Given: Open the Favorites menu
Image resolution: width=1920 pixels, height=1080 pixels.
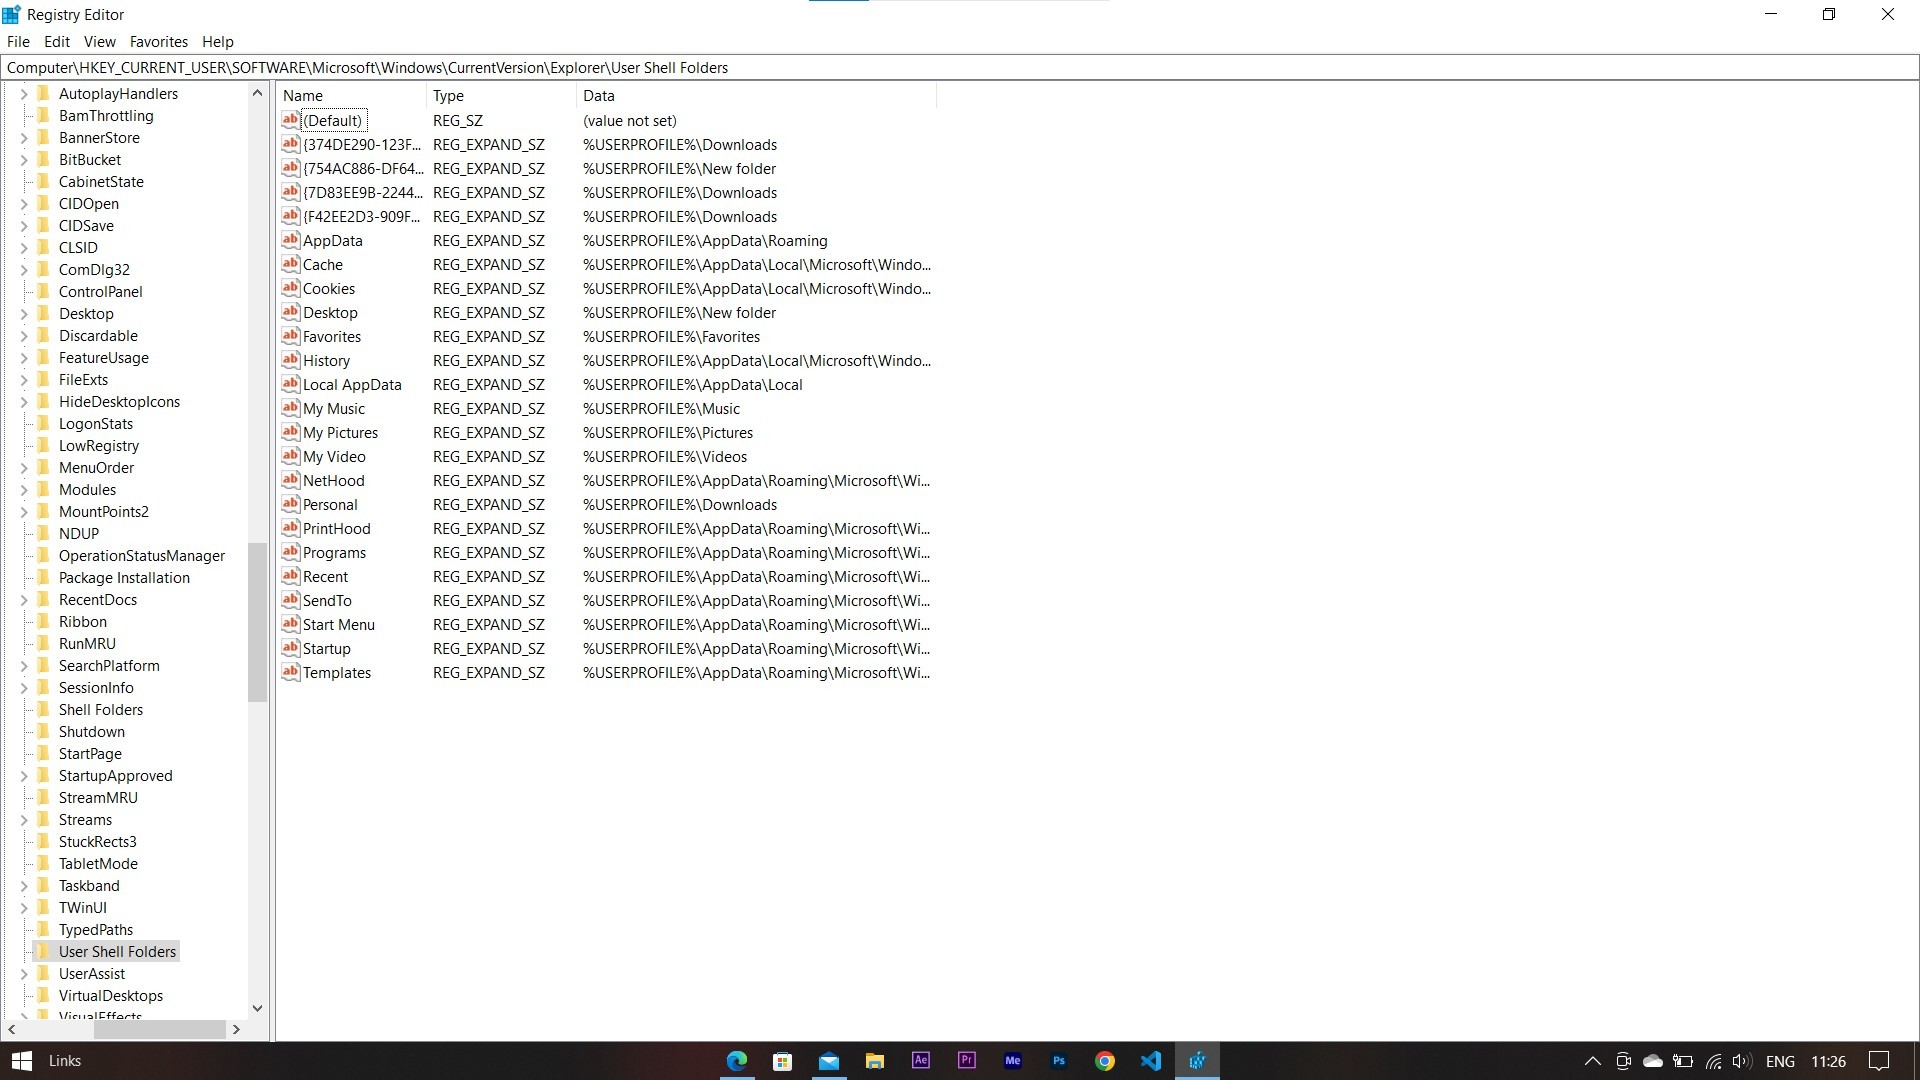Looking at the screenshot, I should point(158,42).
